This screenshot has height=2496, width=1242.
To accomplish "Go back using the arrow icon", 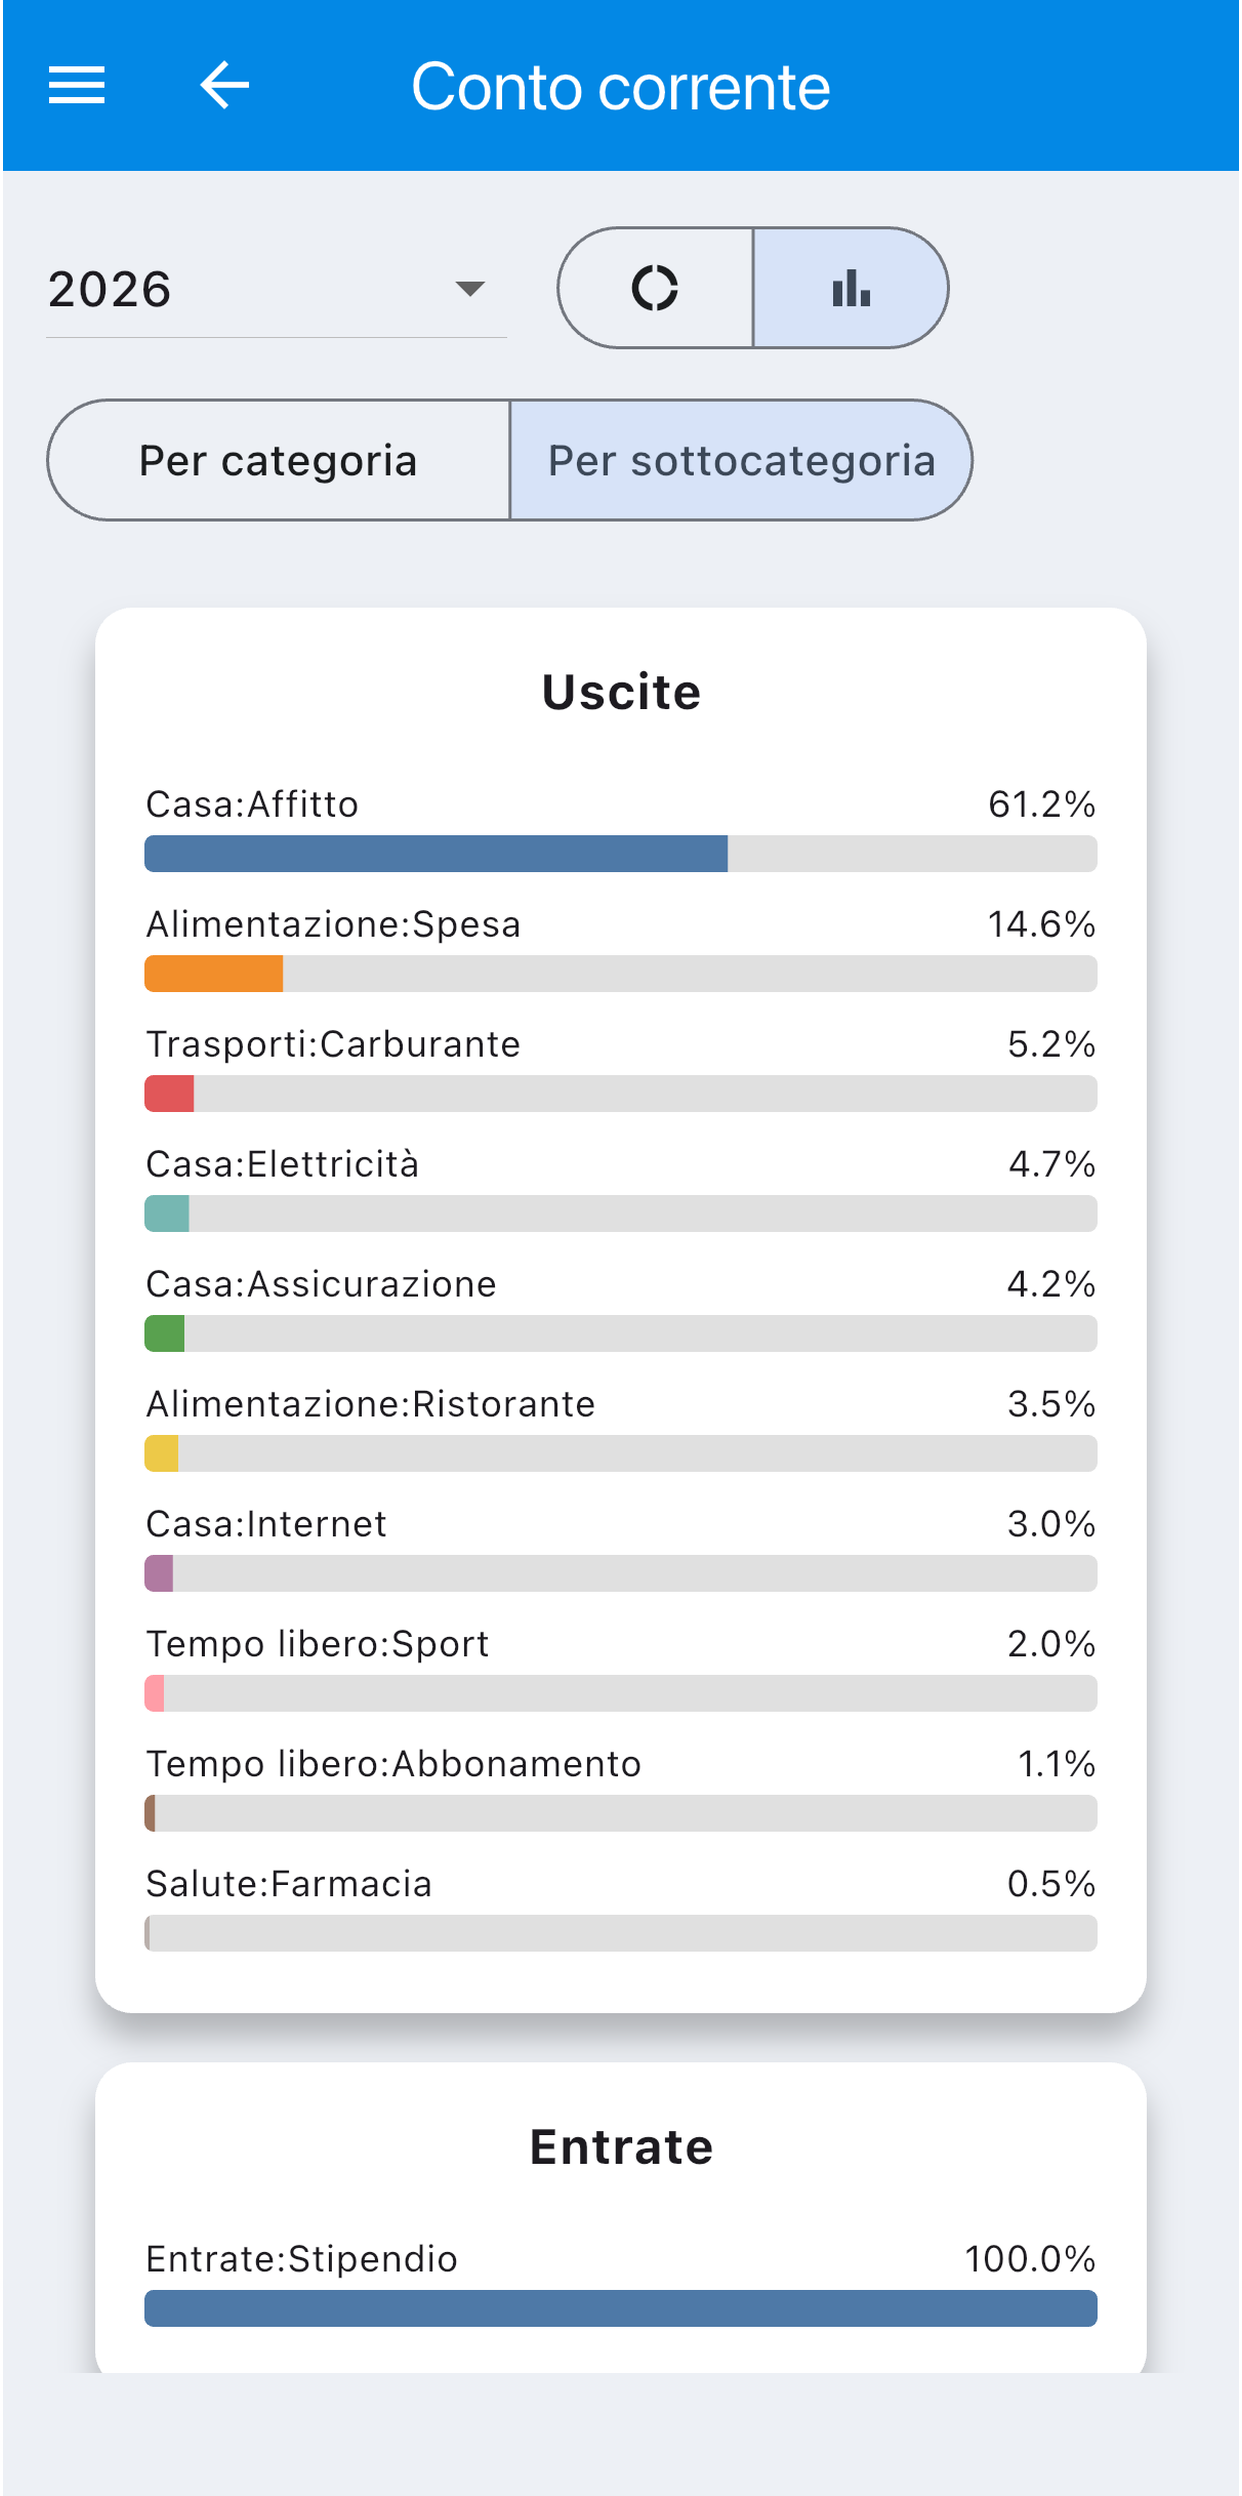I will [x=224, y=85].
